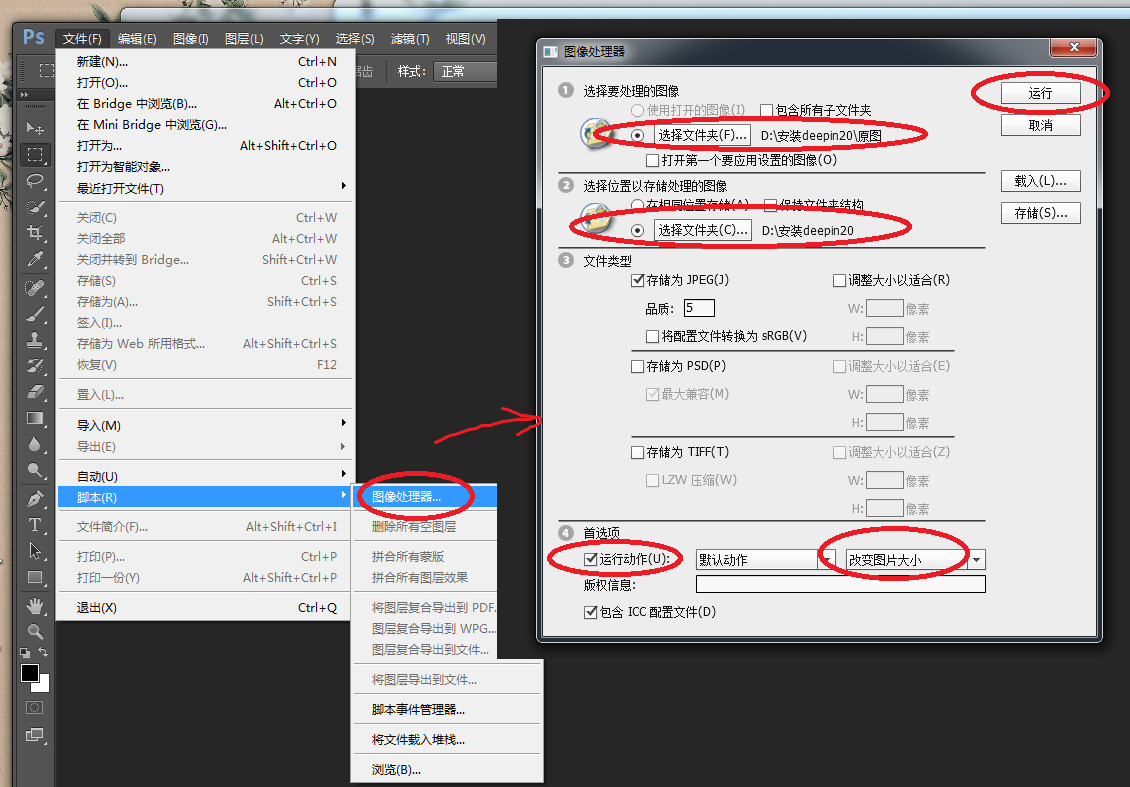Select the Eyedropper tool

click(35, 259)
